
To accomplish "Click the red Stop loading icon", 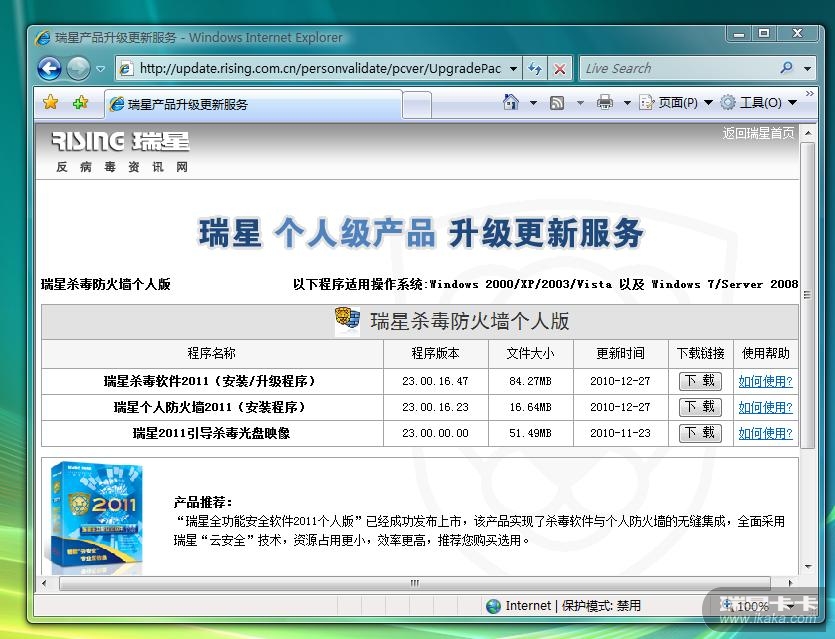I will click(x=560, y=69).
